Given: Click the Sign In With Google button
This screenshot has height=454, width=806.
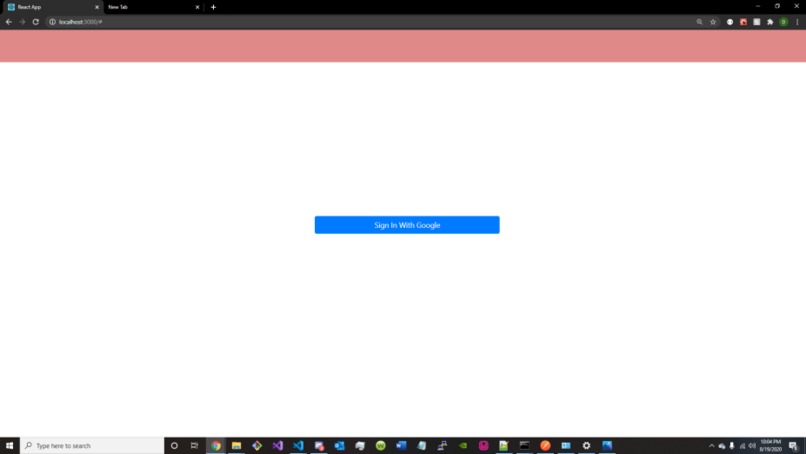Looking at the screenshot, I should click(x=407, y=225).
